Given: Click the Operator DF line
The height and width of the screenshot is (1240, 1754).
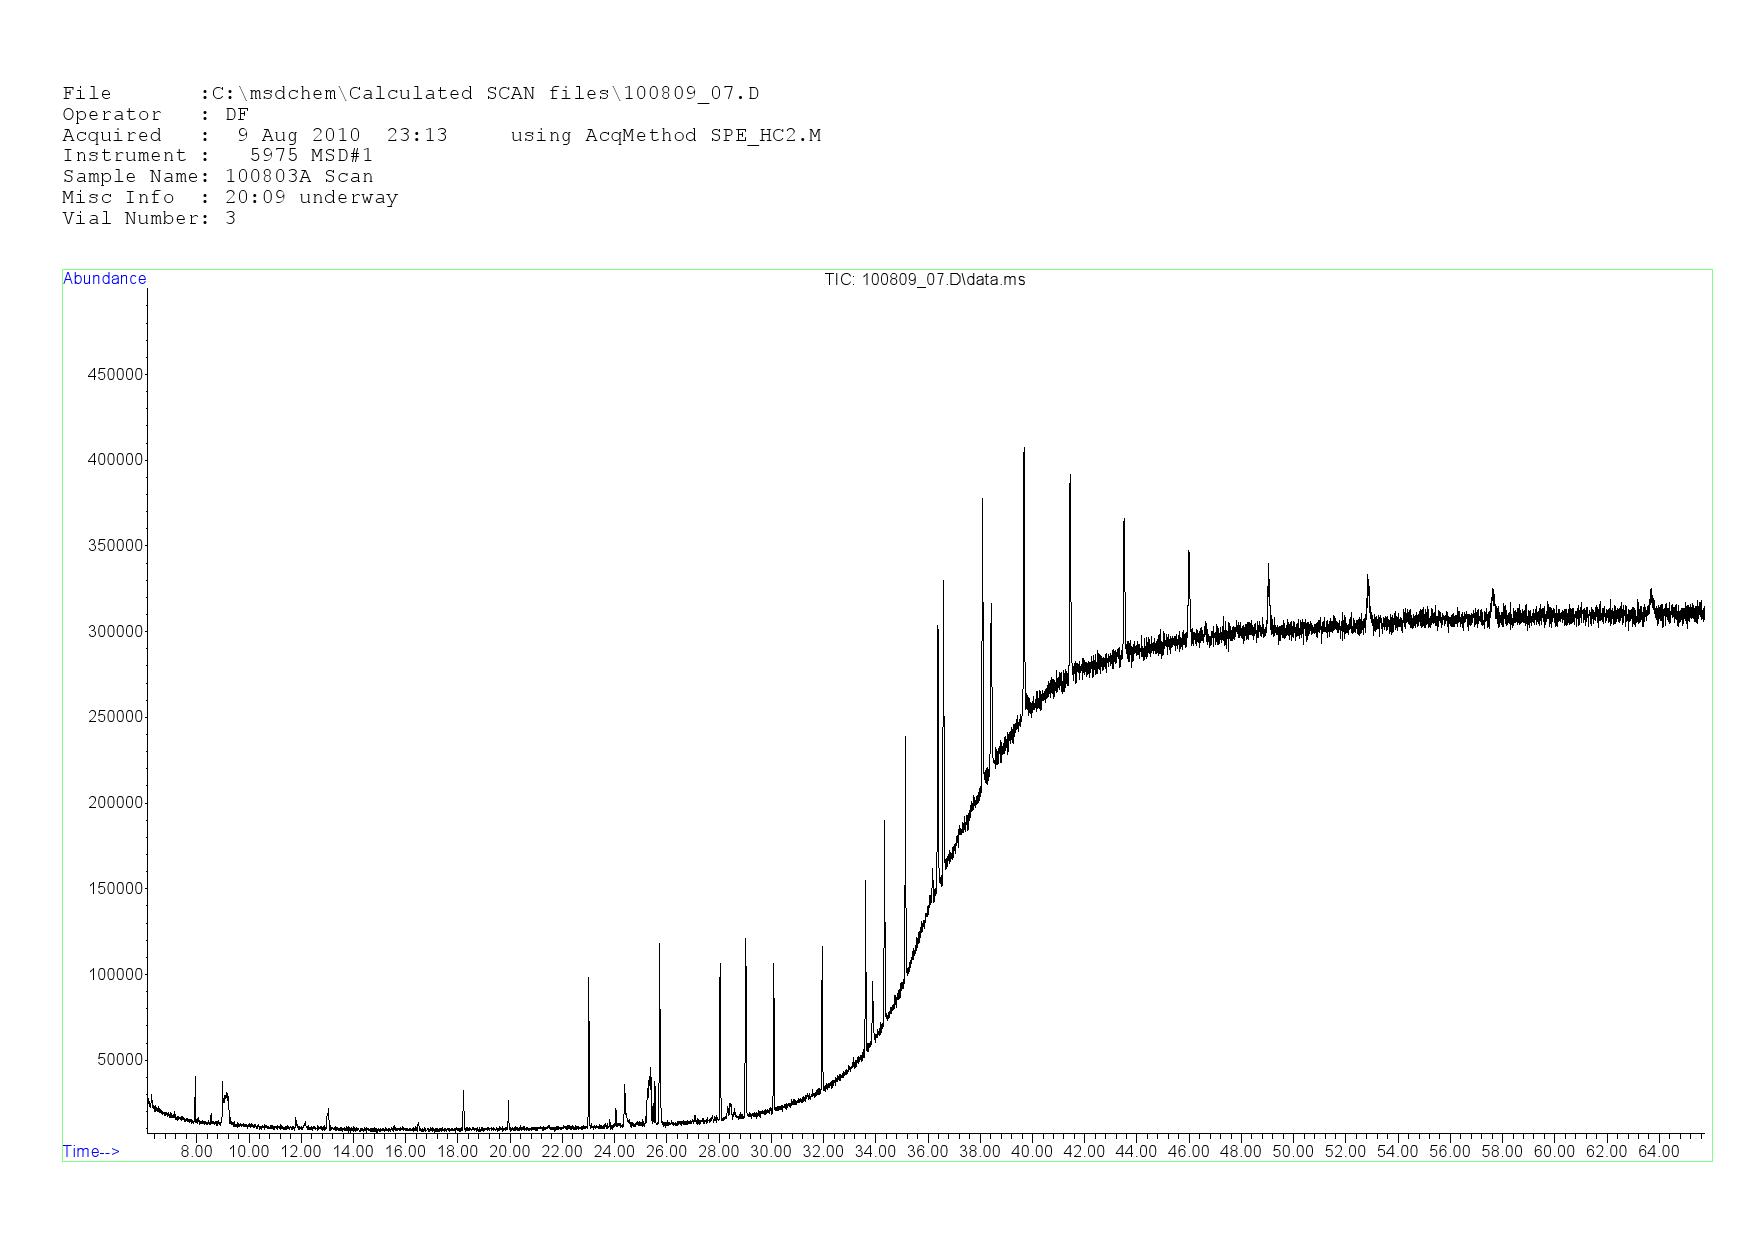Looking at the screenshot, I should pyautogui.click(x=155, y=115).
